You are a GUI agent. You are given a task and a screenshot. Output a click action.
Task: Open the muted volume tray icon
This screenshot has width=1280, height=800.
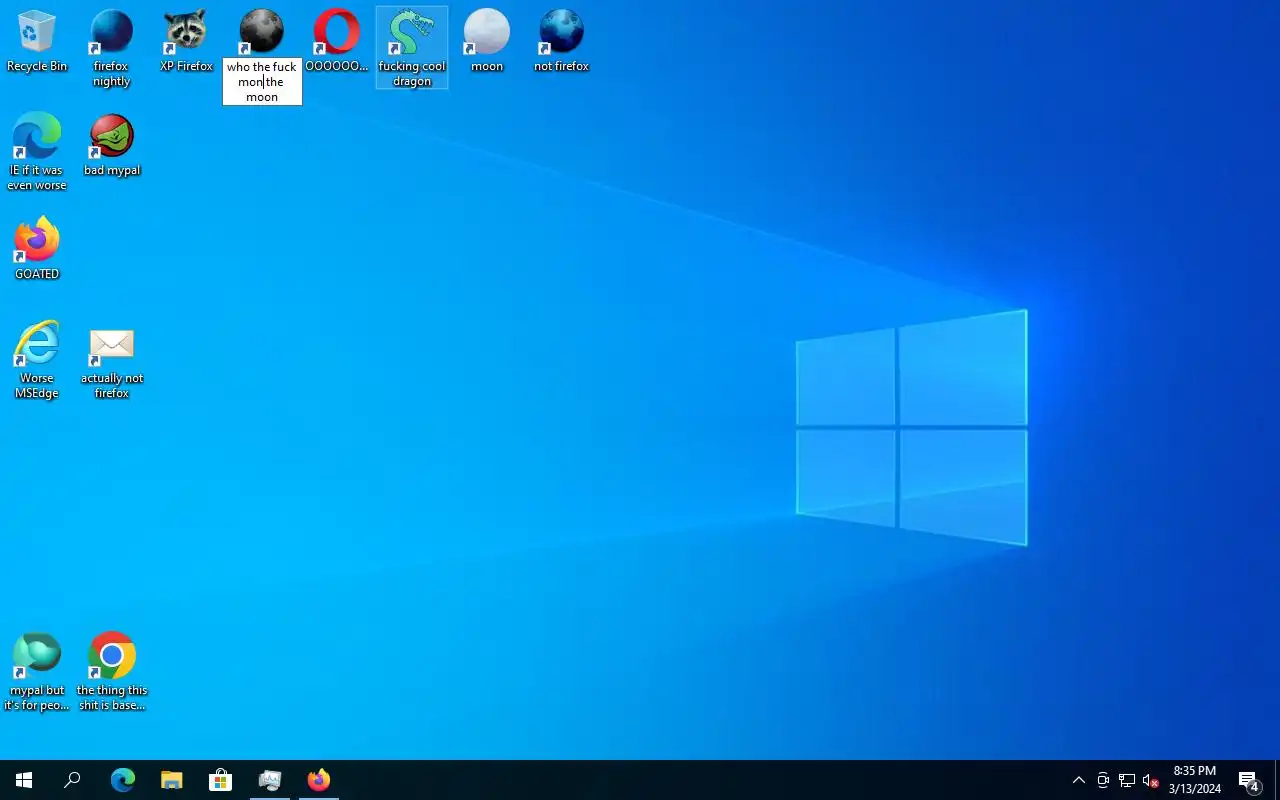[x=1151, y=780]
